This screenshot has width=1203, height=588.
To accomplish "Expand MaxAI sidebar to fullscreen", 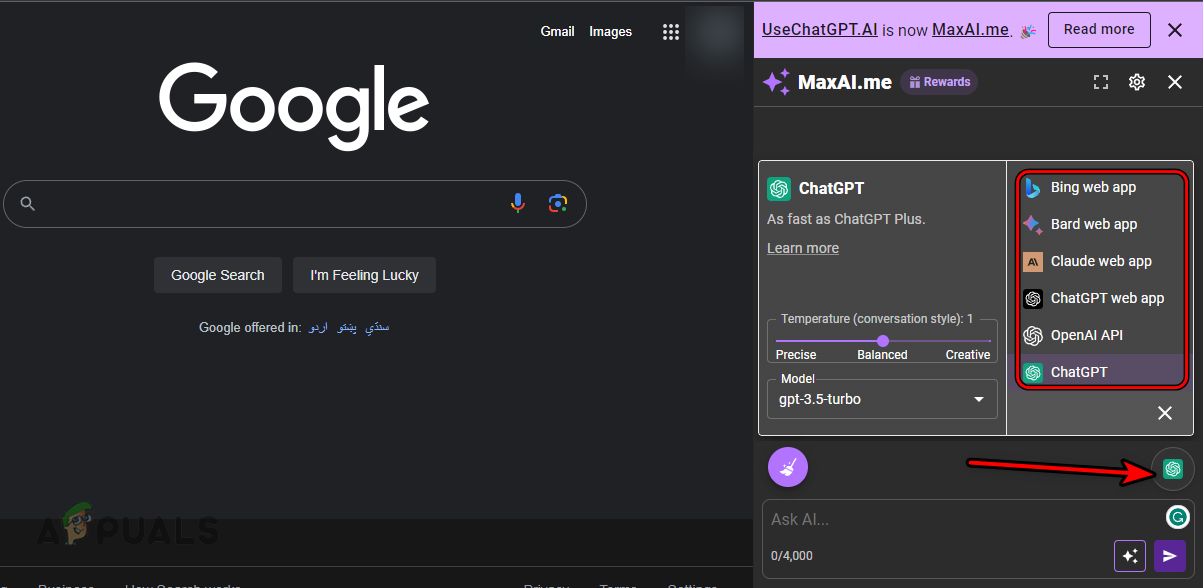I will click(x=1101, y=82).
